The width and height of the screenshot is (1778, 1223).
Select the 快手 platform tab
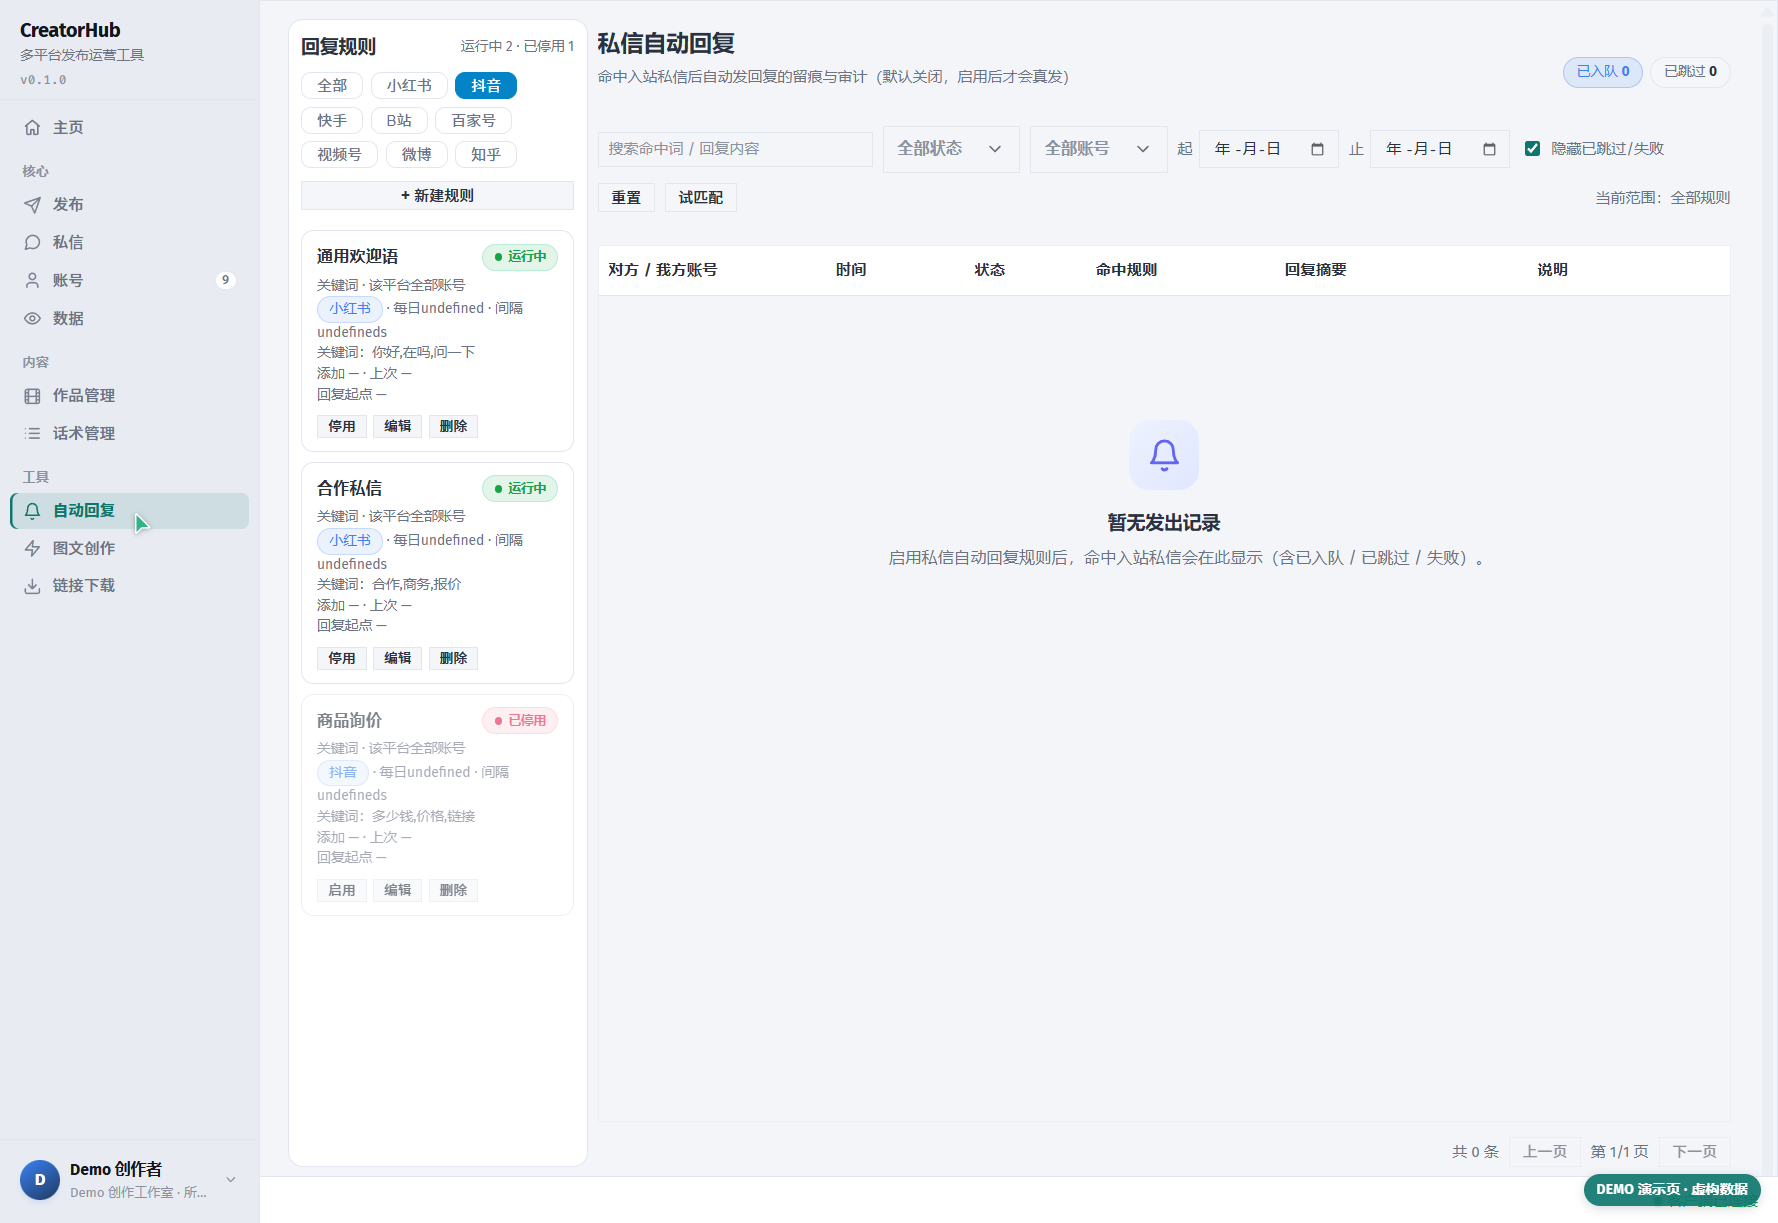[x=332, y=121]
